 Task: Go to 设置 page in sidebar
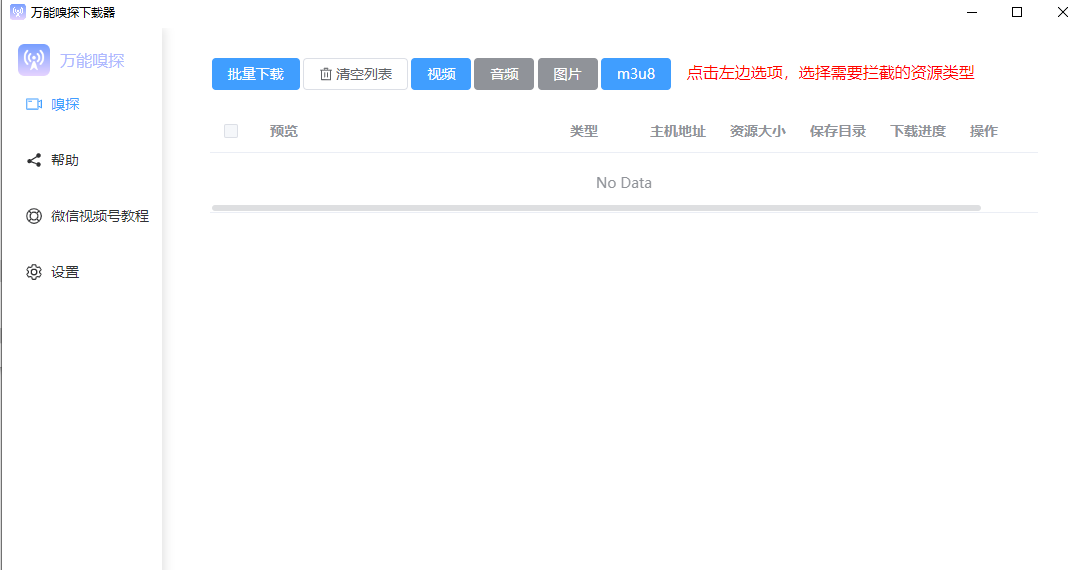click(65, 272)
